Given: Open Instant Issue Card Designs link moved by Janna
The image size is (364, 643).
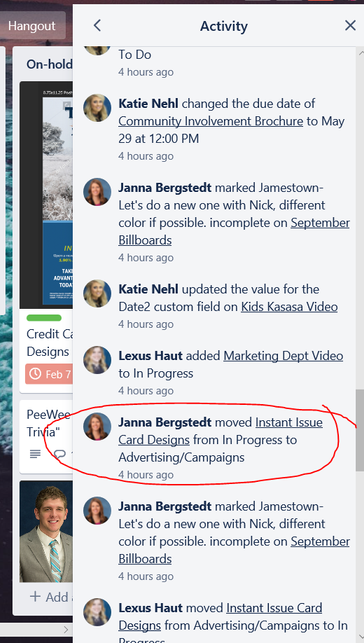Looking at the screenshot, I should coord(221,431).
